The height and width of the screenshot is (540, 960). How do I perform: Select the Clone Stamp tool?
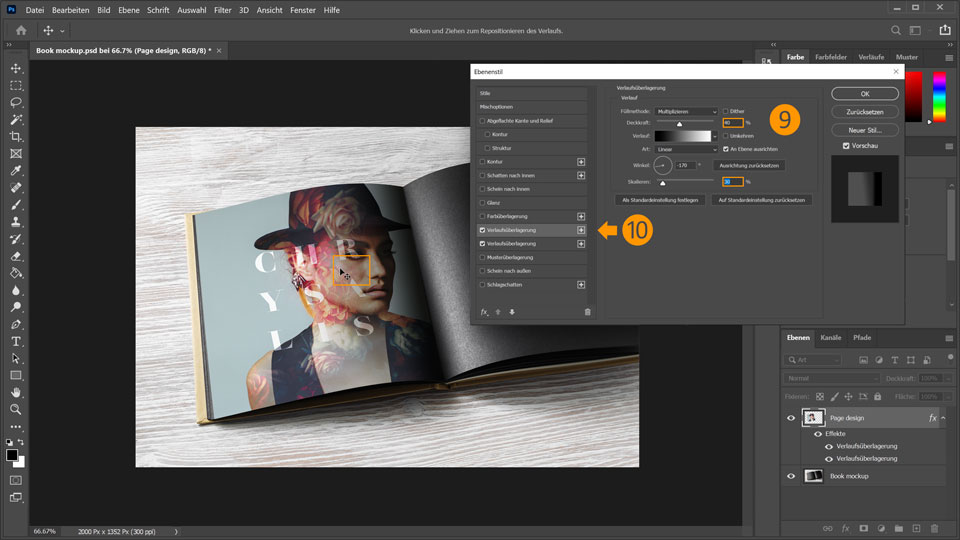(16, 222)
